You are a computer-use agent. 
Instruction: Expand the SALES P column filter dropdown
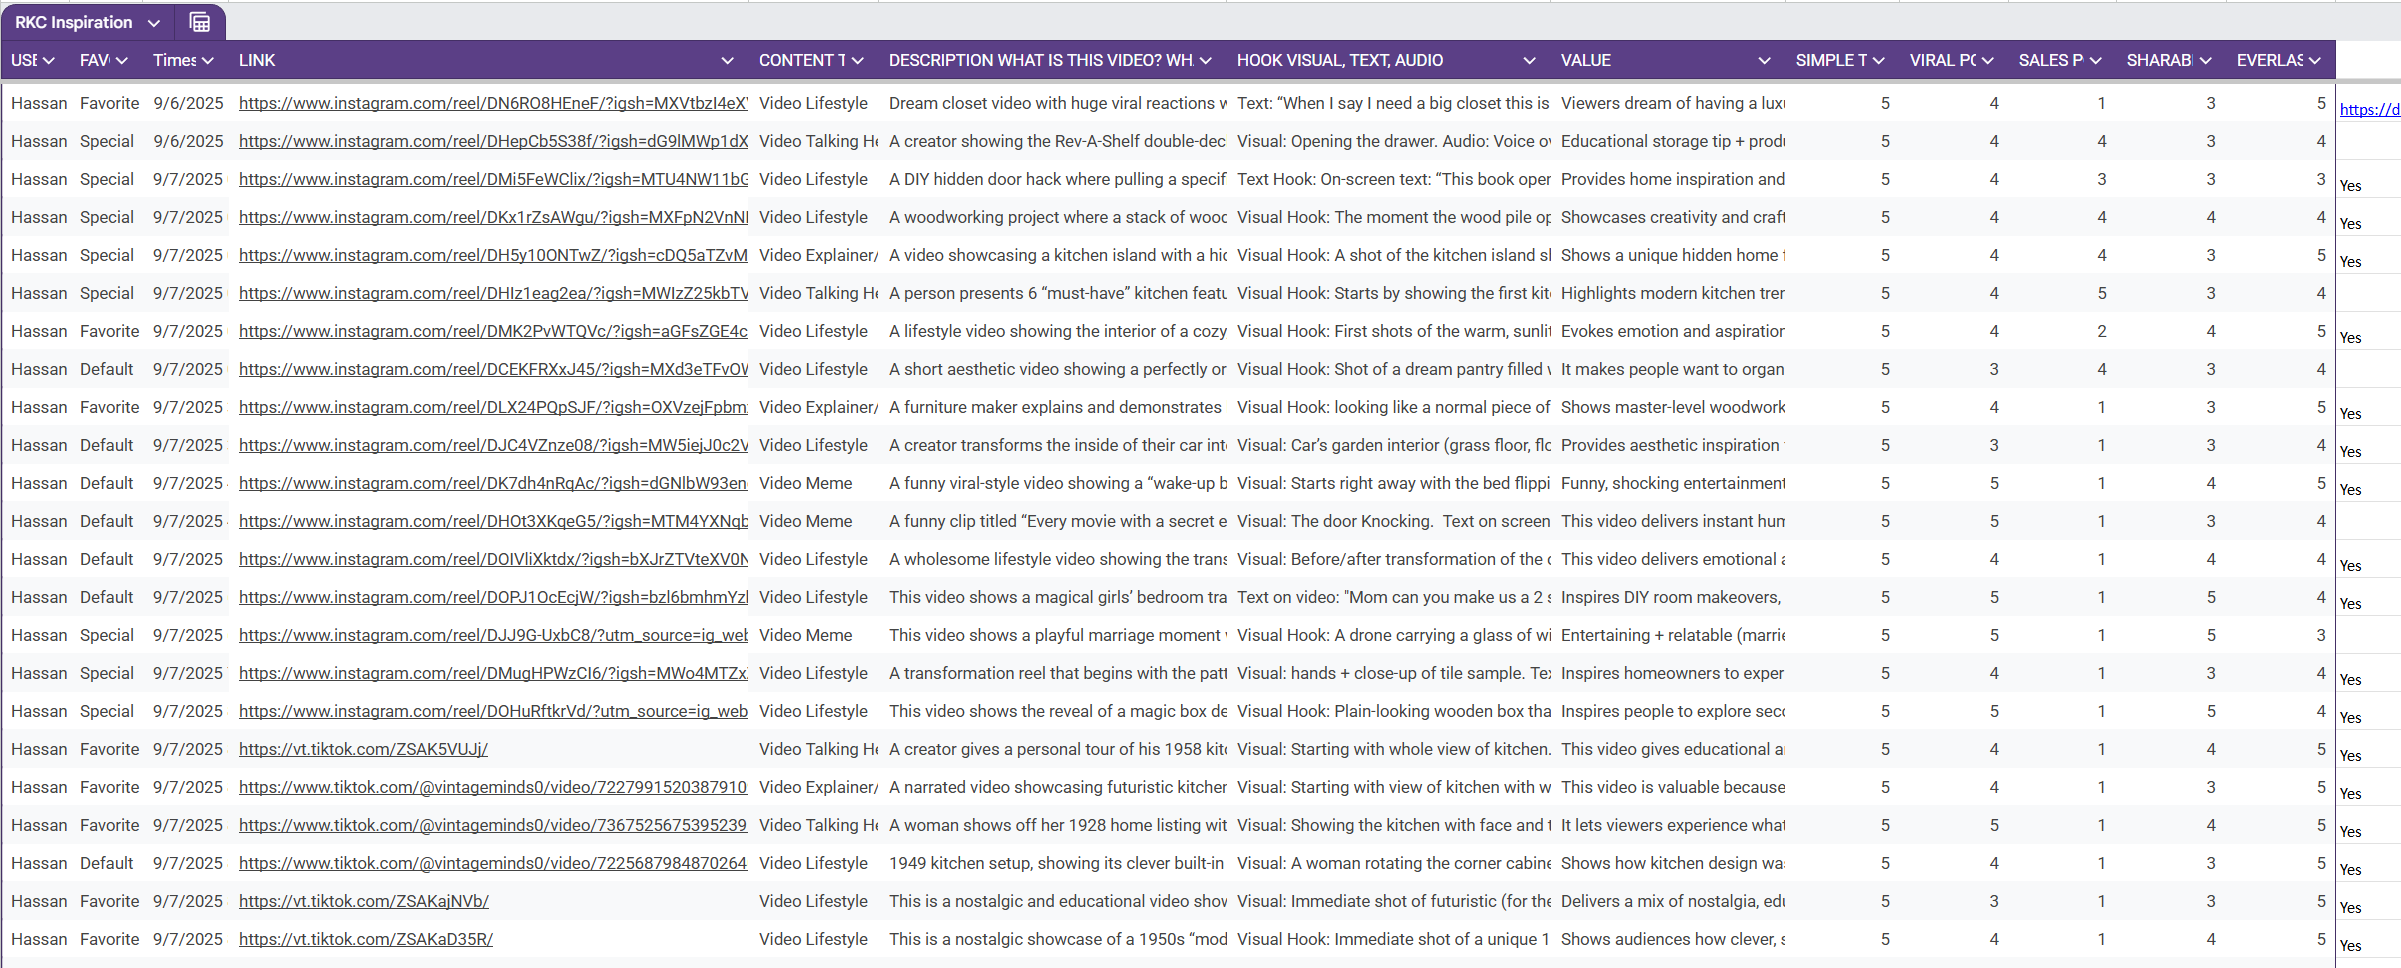[2096, 61]
